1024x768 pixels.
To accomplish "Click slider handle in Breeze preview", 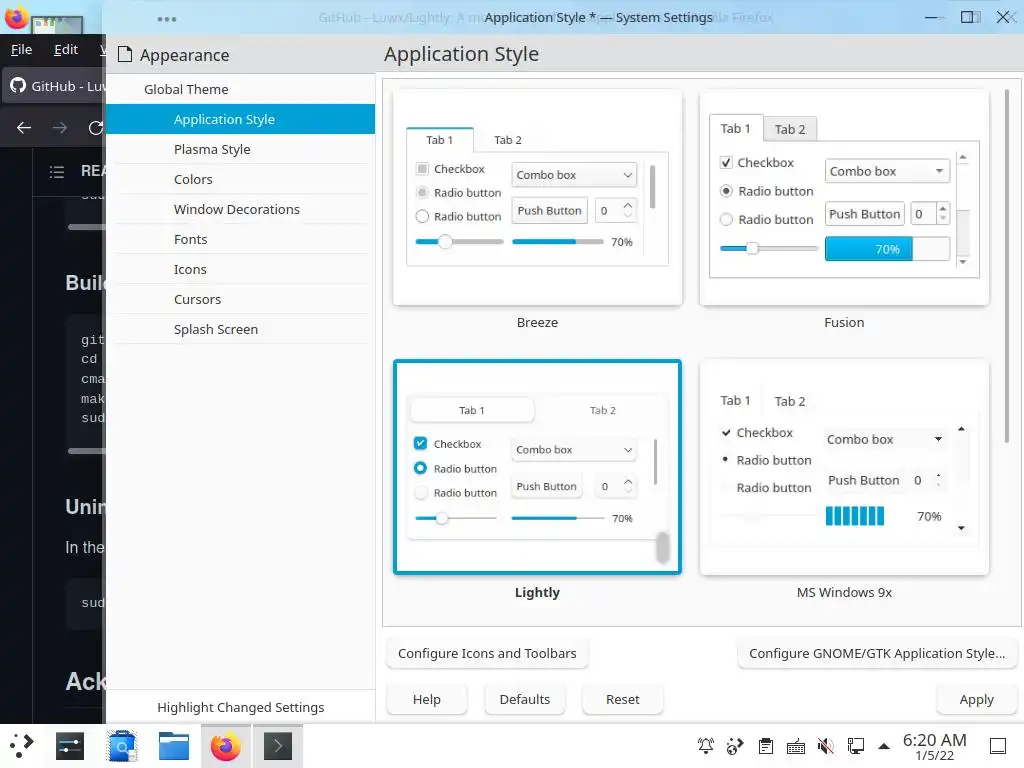I will click(445, 242).
